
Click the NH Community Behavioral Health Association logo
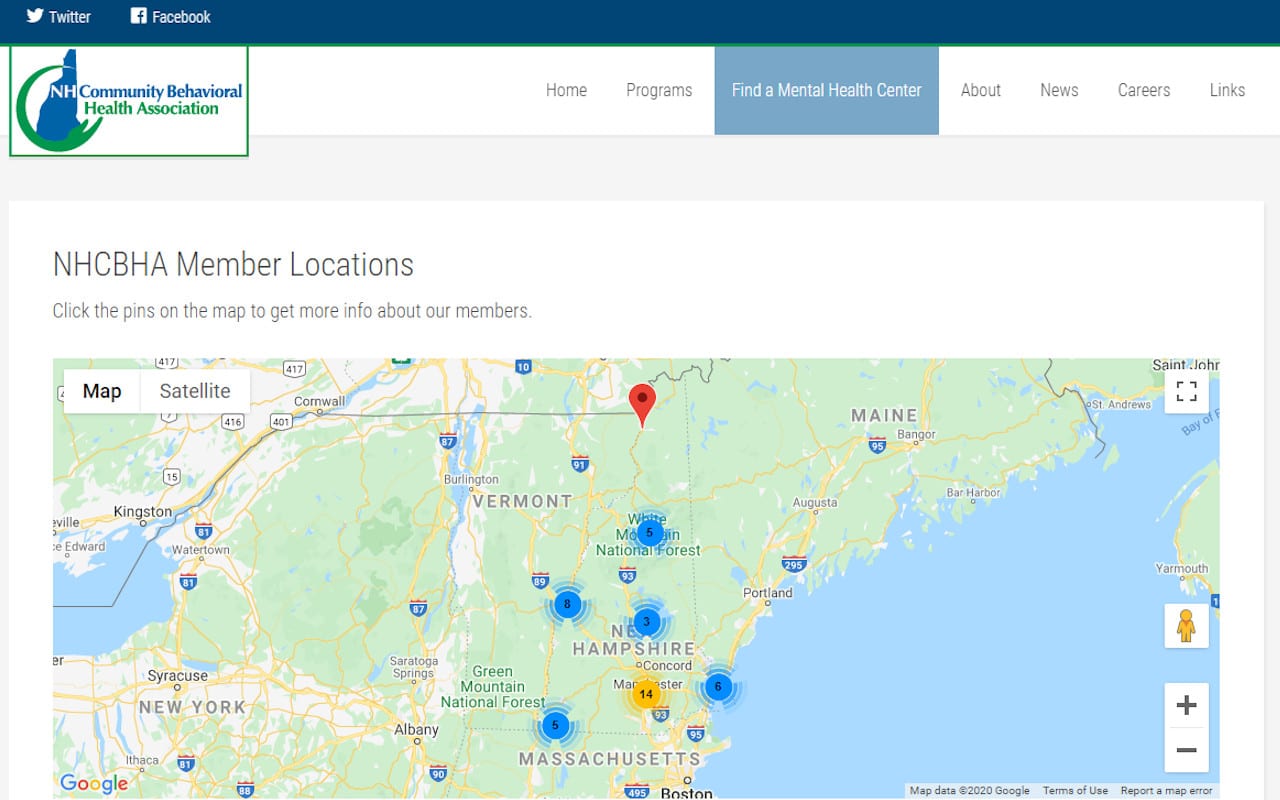(128, 102)
